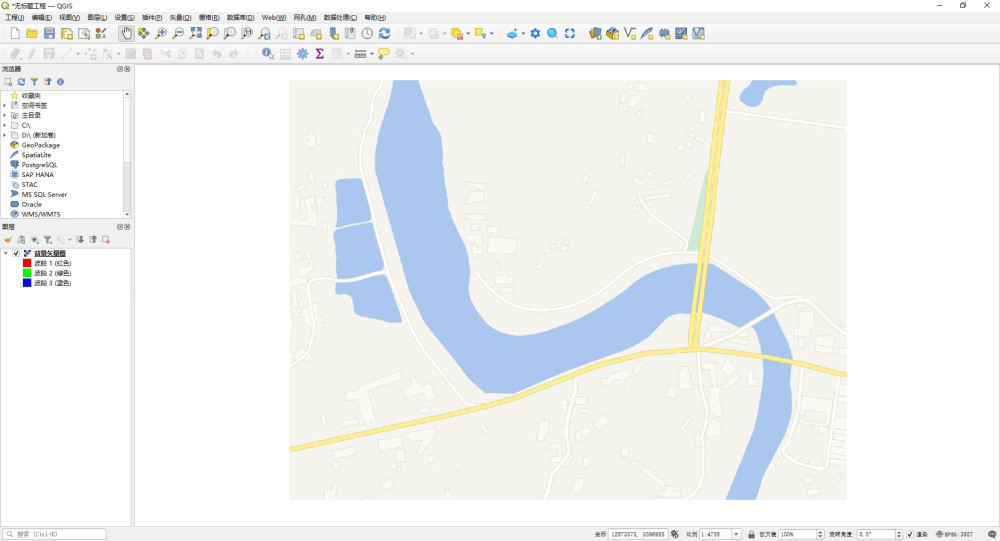Open the blue layer plugin dropdown arrow
This screenshot has width=1000, height=541.
click(x=524, y=34)
